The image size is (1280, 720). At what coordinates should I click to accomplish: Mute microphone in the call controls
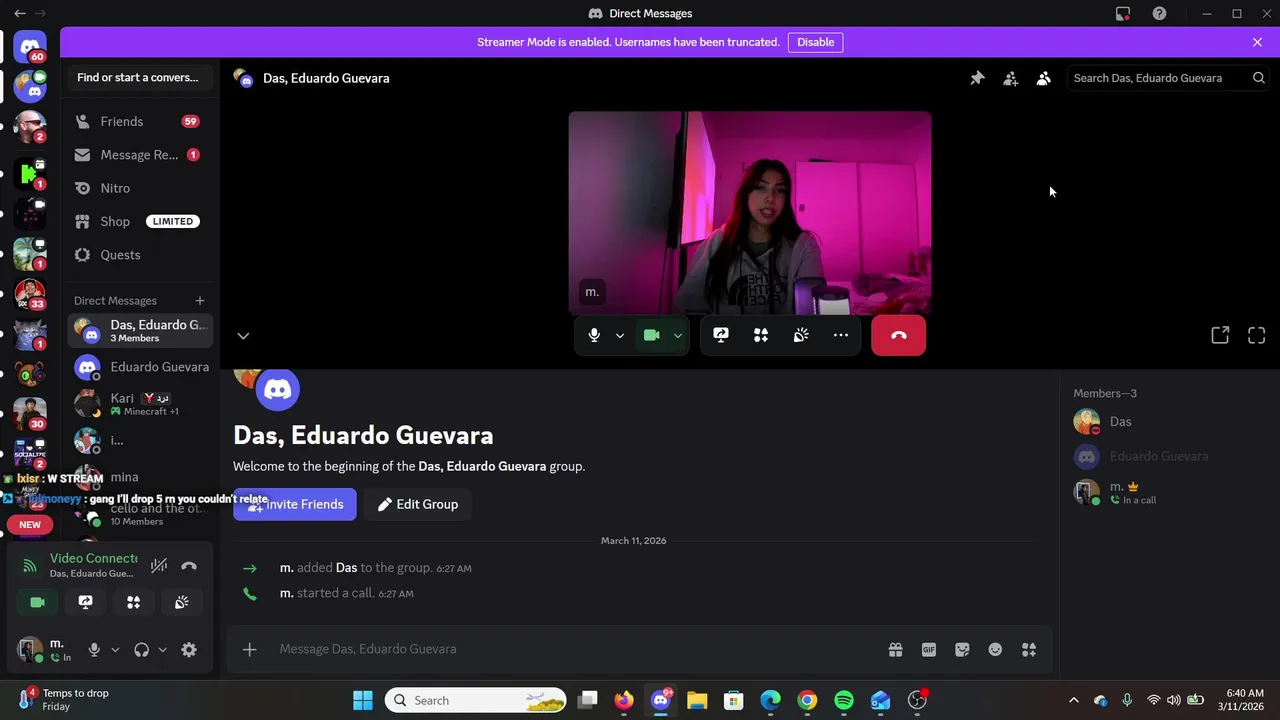tap(594, 336)
